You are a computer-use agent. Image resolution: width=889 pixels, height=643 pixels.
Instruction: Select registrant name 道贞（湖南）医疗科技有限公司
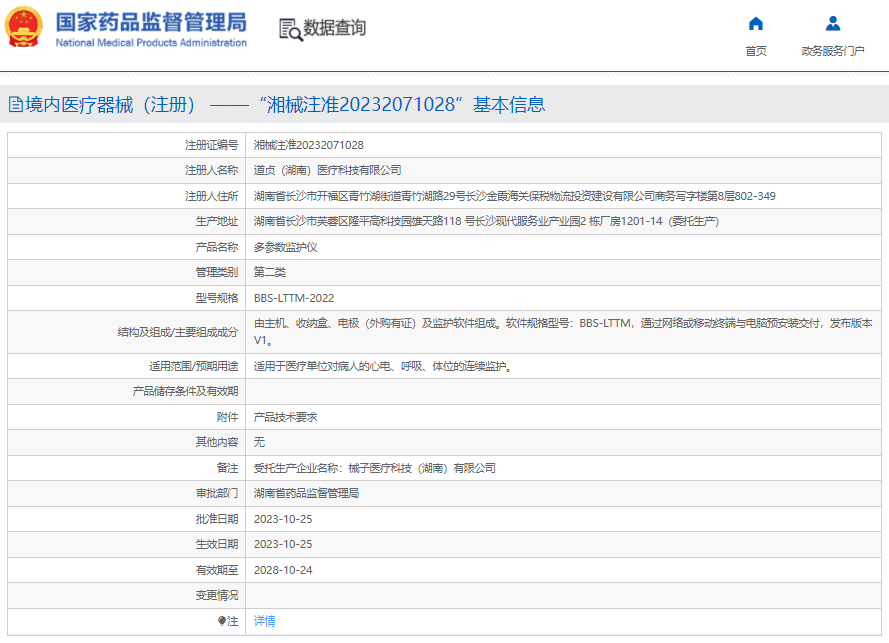pyautogui.click(x=327, y=170)
